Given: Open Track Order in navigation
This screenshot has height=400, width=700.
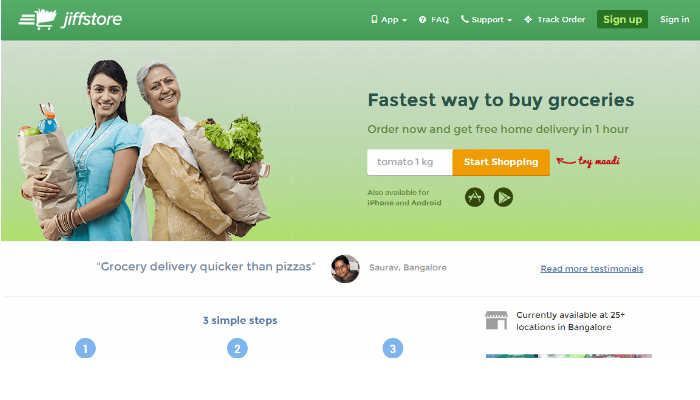Looking at the screenshot, I should [554, 20].
